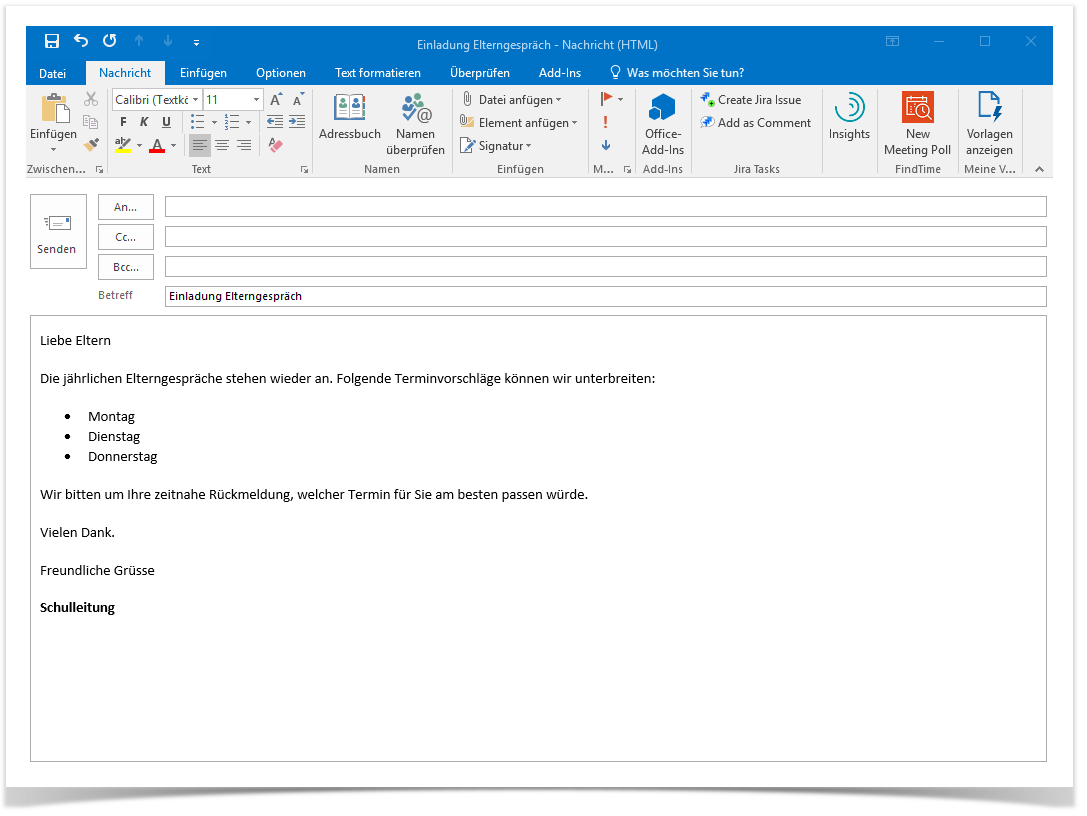Cut selection with the scissors icon
Image resolution: width=1087 pixels, height=816 pixels.
pyautogui.click(x=91, y=99)
